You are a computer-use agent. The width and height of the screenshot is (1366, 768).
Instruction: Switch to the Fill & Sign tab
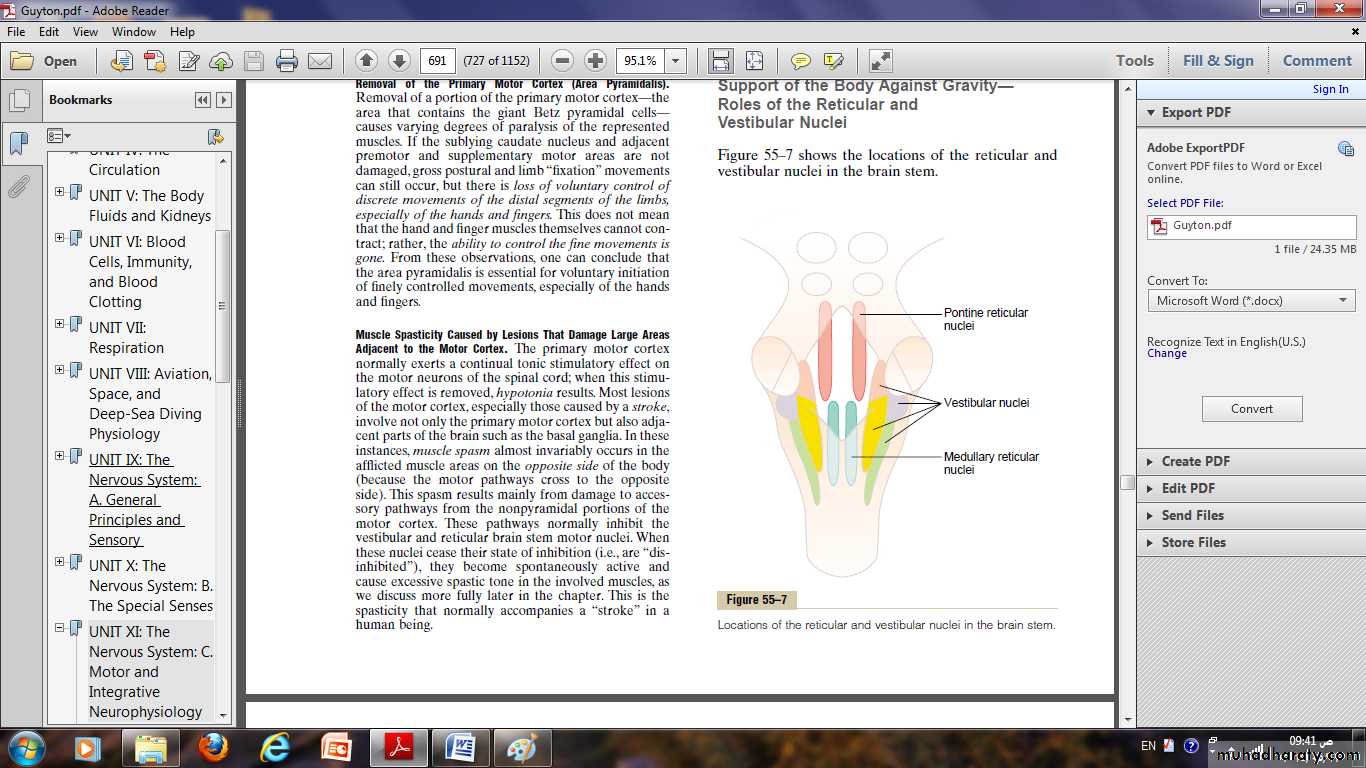(1217, 61)
